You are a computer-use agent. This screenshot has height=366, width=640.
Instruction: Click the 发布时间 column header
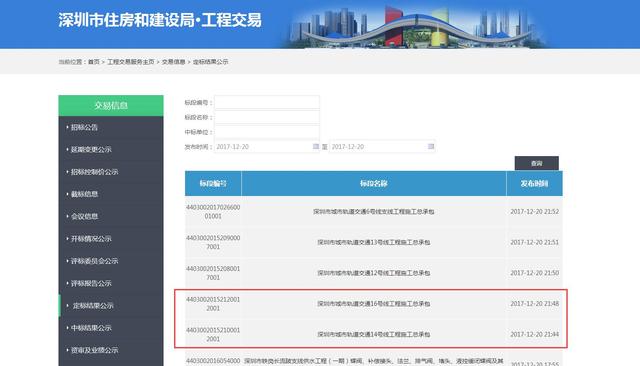(534, 184)
